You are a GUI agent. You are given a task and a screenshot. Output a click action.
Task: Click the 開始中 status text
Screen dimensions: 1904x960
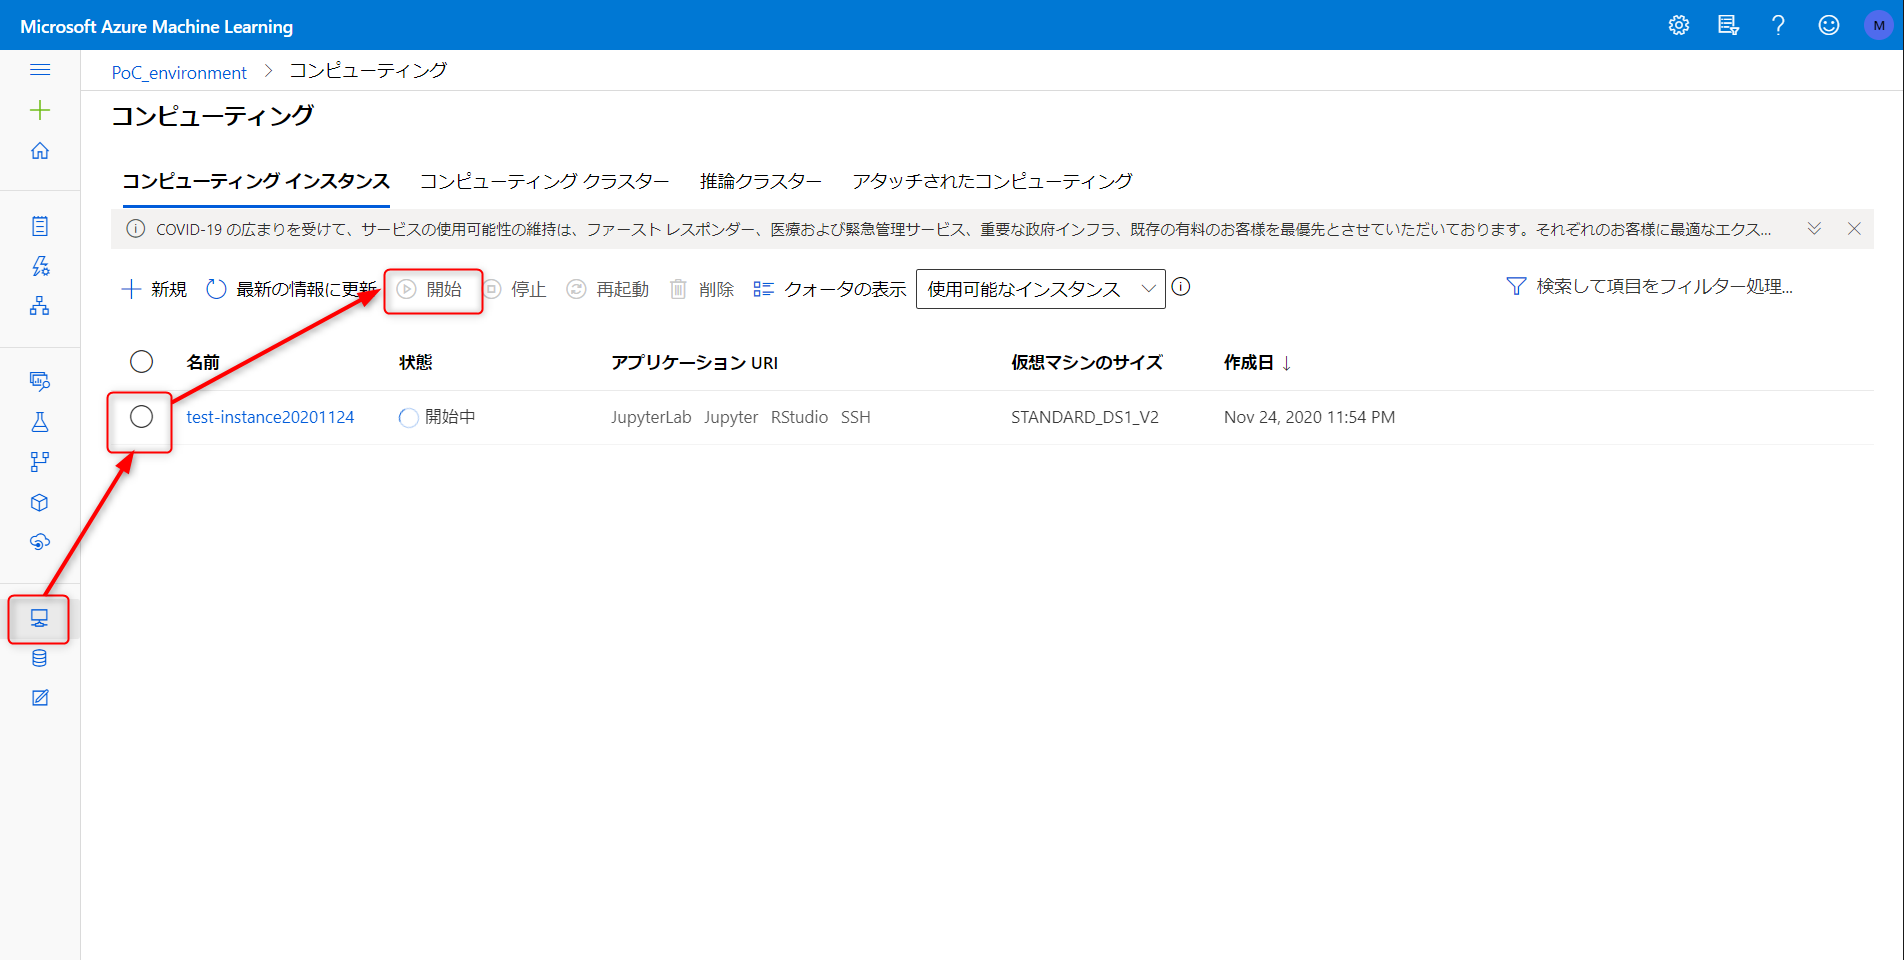pos(450,417)
